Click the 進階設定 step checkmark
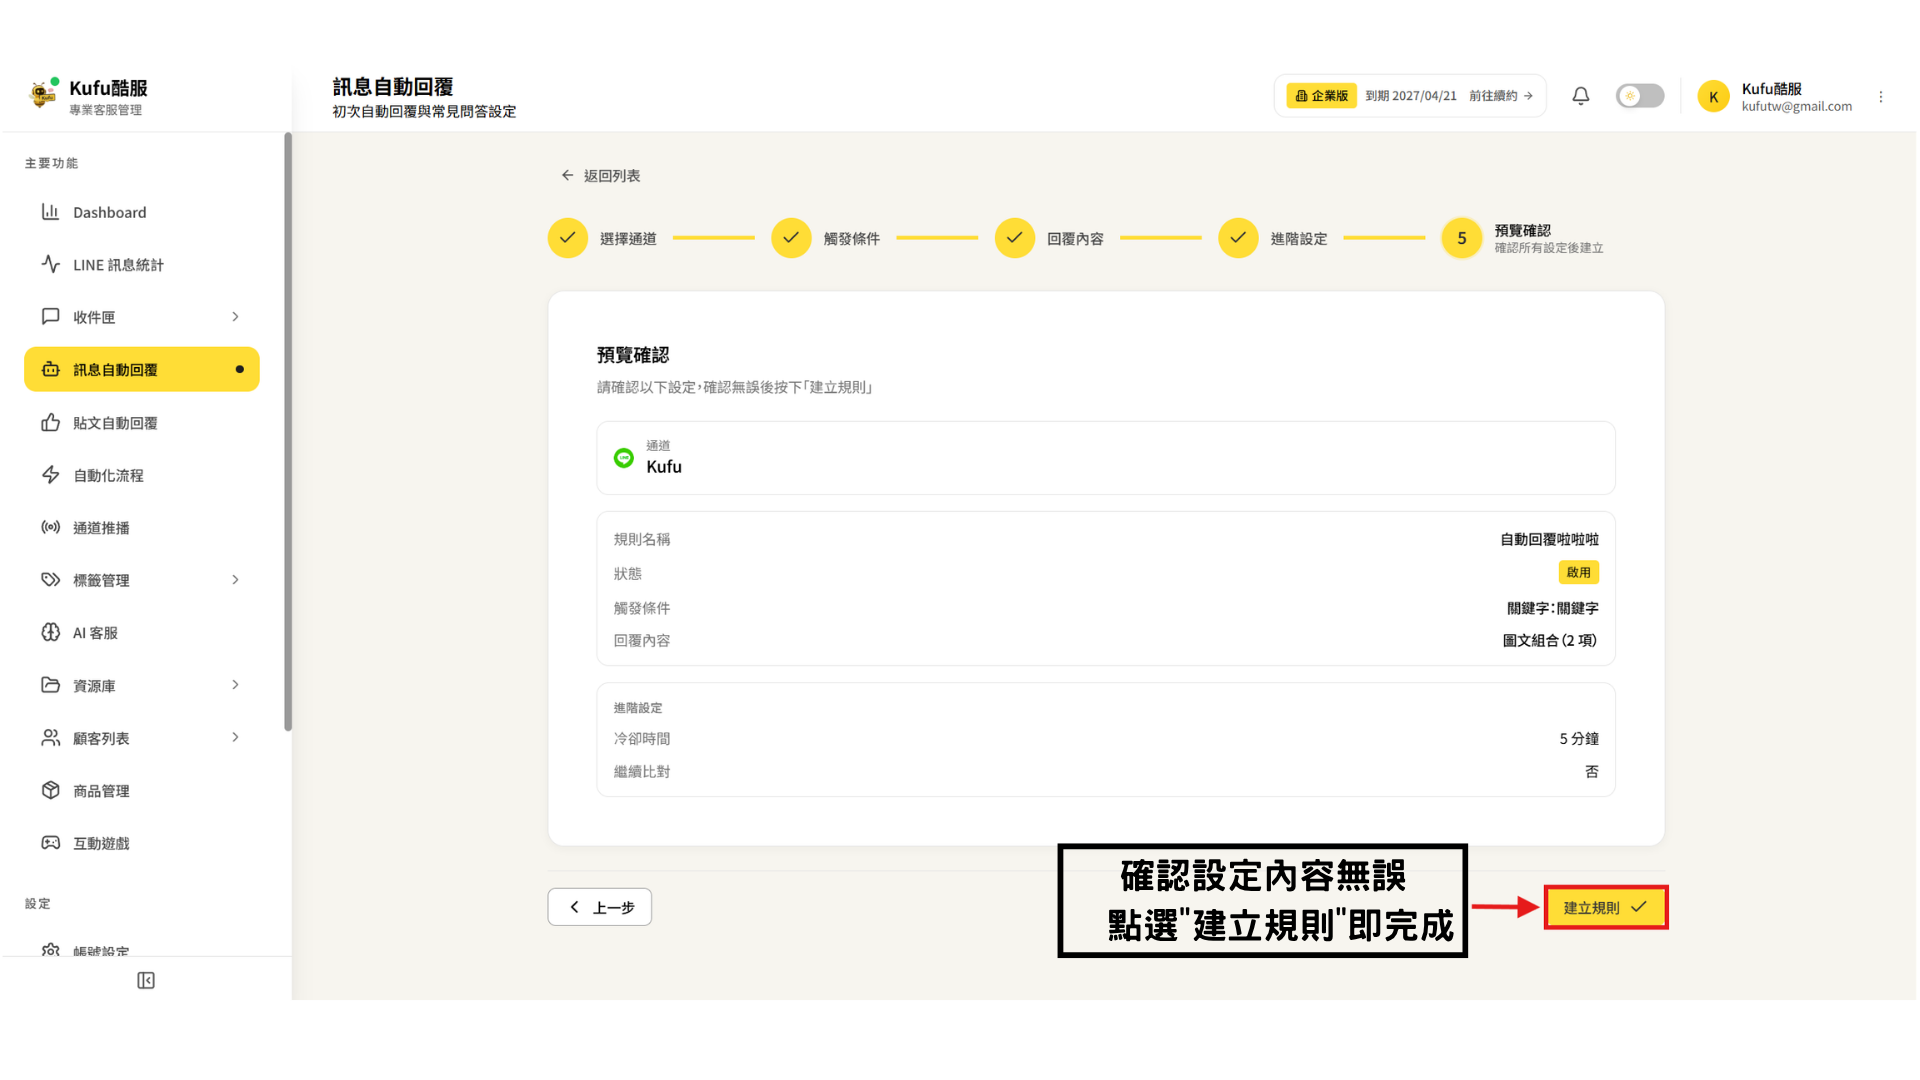Screen dimensions: 1920x1080 coord(1238,238)
